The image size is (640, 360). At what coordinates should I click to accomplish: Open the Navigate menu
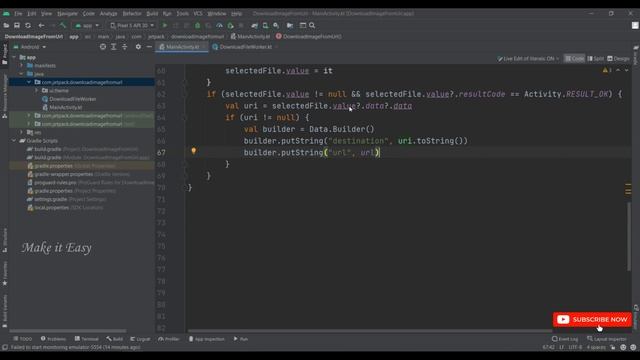(x=67, y=13)
